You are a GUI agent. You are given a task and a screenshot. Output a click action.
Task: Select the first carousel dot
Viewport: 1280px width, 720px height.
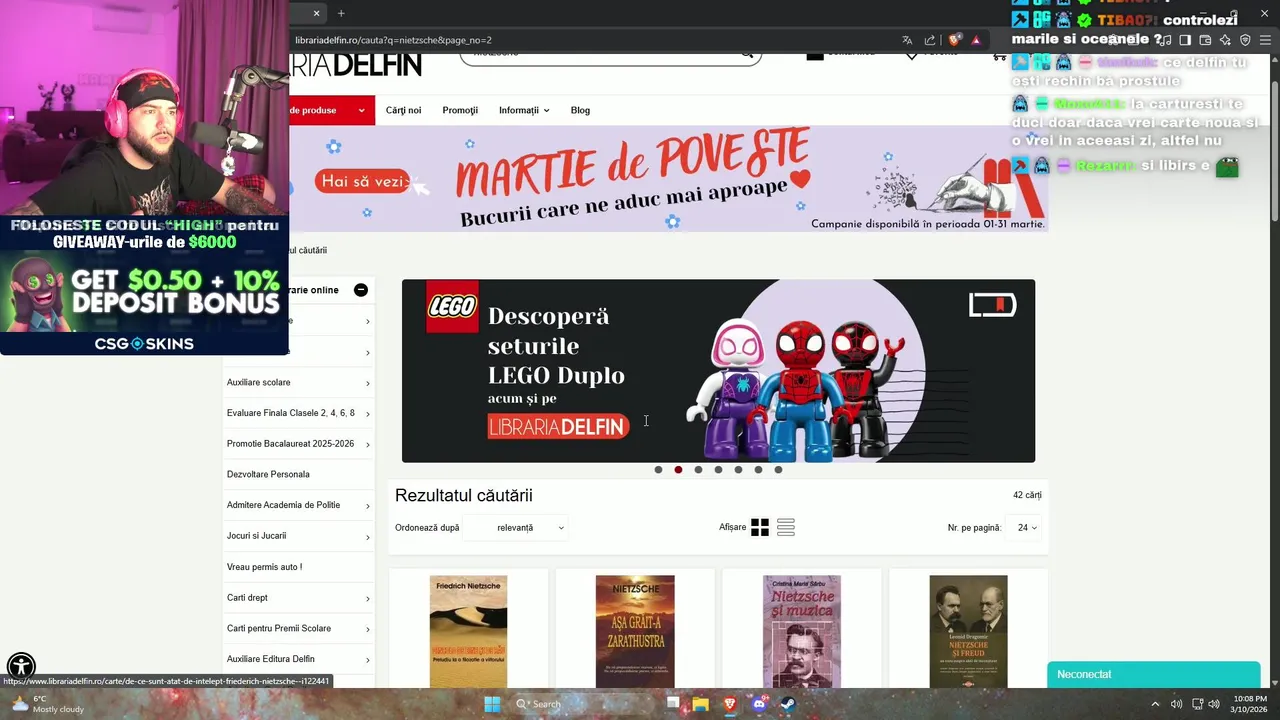pos(658,470)
